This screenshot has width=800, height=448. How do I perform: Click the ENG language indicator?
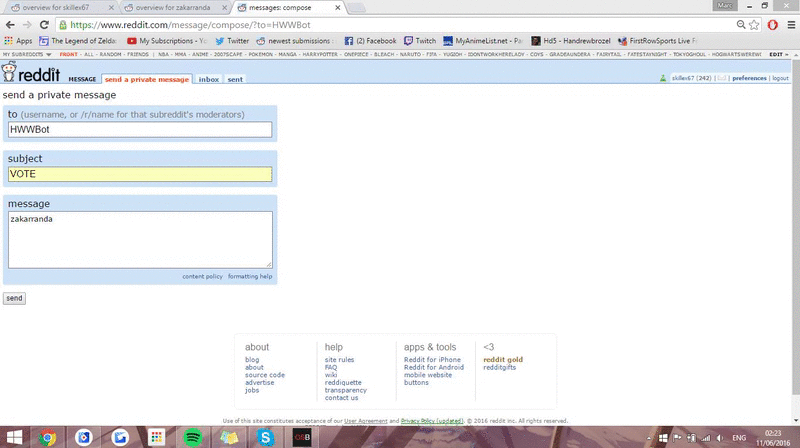click(x=739, y=438)
